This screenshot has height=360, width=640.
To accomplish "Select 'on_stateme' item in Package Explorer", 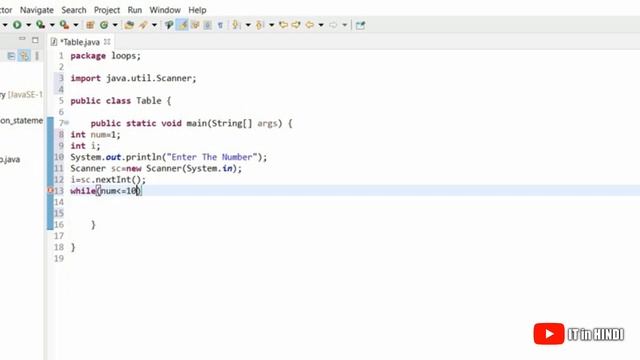I will [21, 120].
